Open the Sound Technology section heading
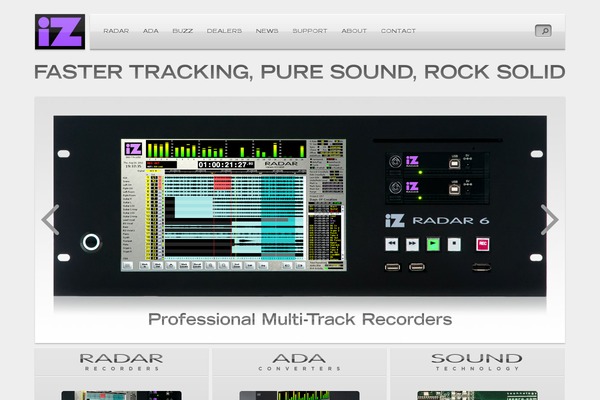 pos(477,362)
